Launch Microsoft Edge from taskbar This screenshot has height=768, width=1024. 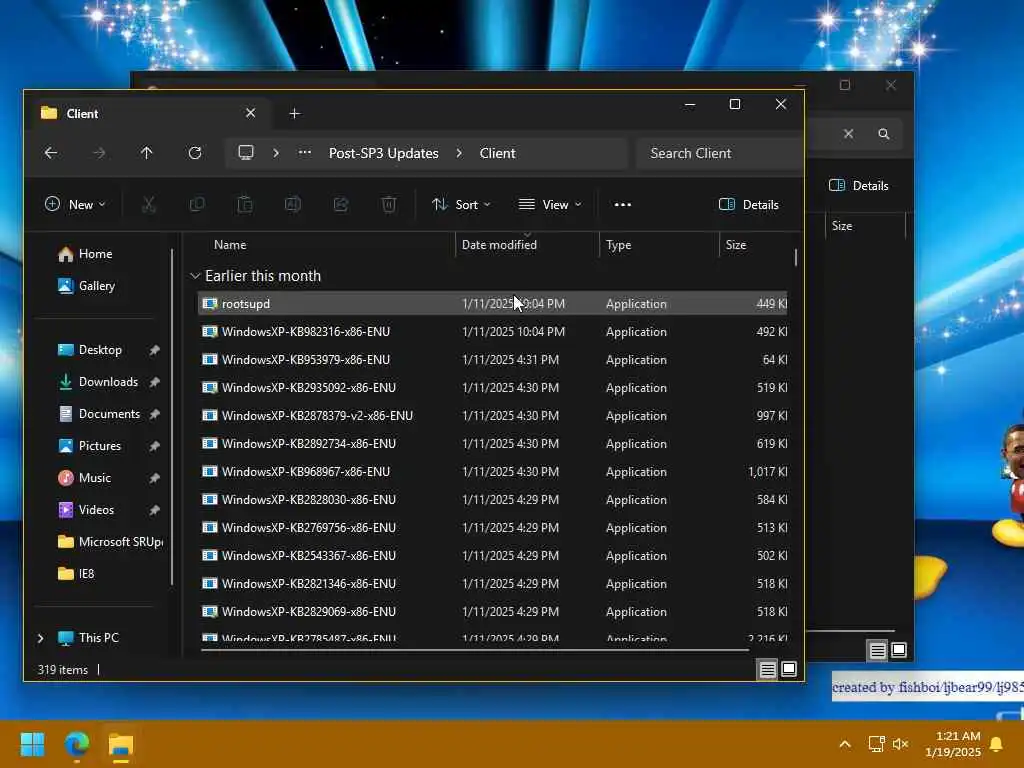point(77,744)
